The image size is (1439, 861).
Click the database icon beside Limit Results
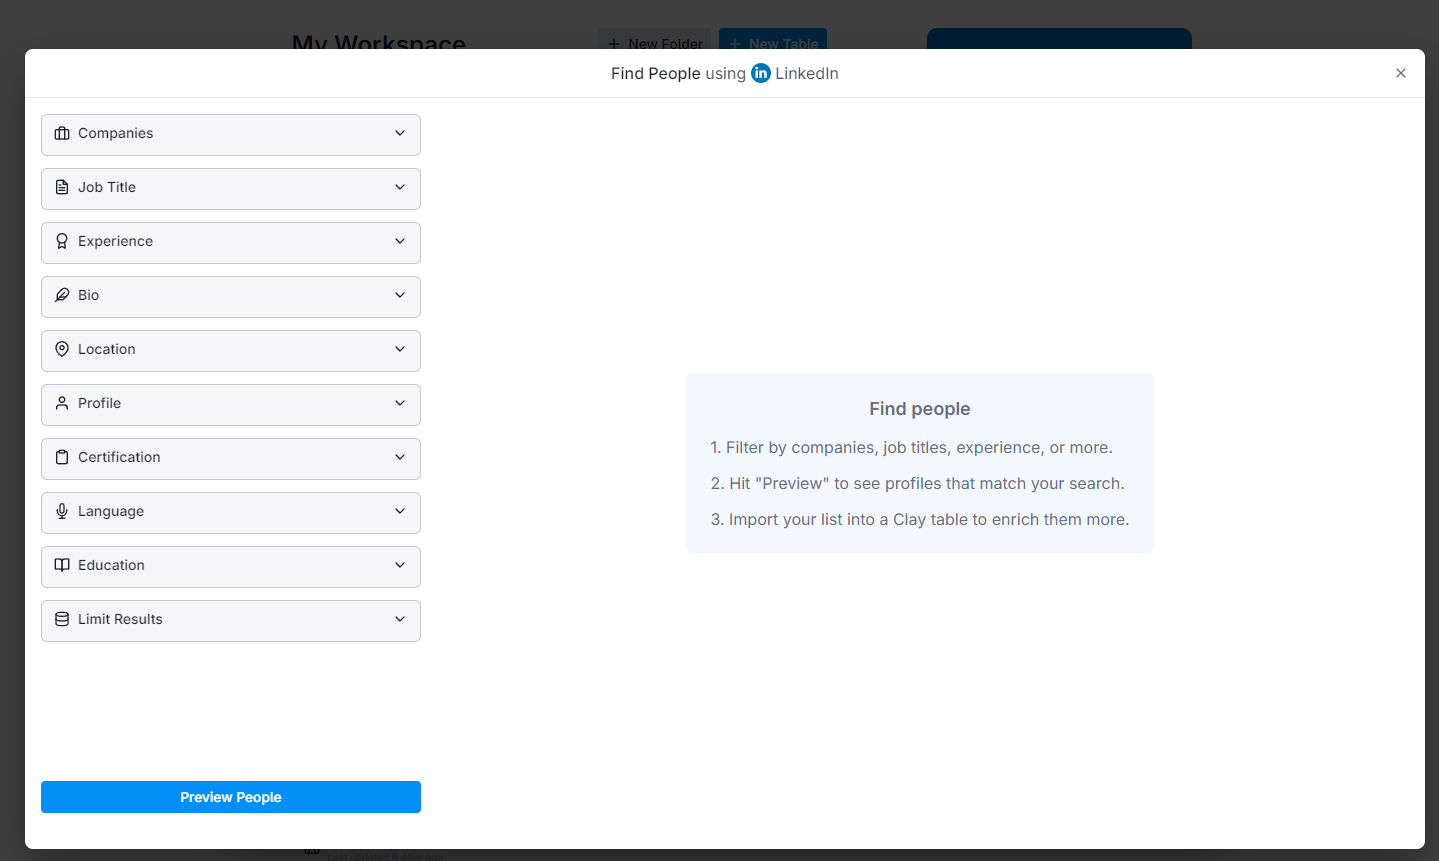[62, 619]
